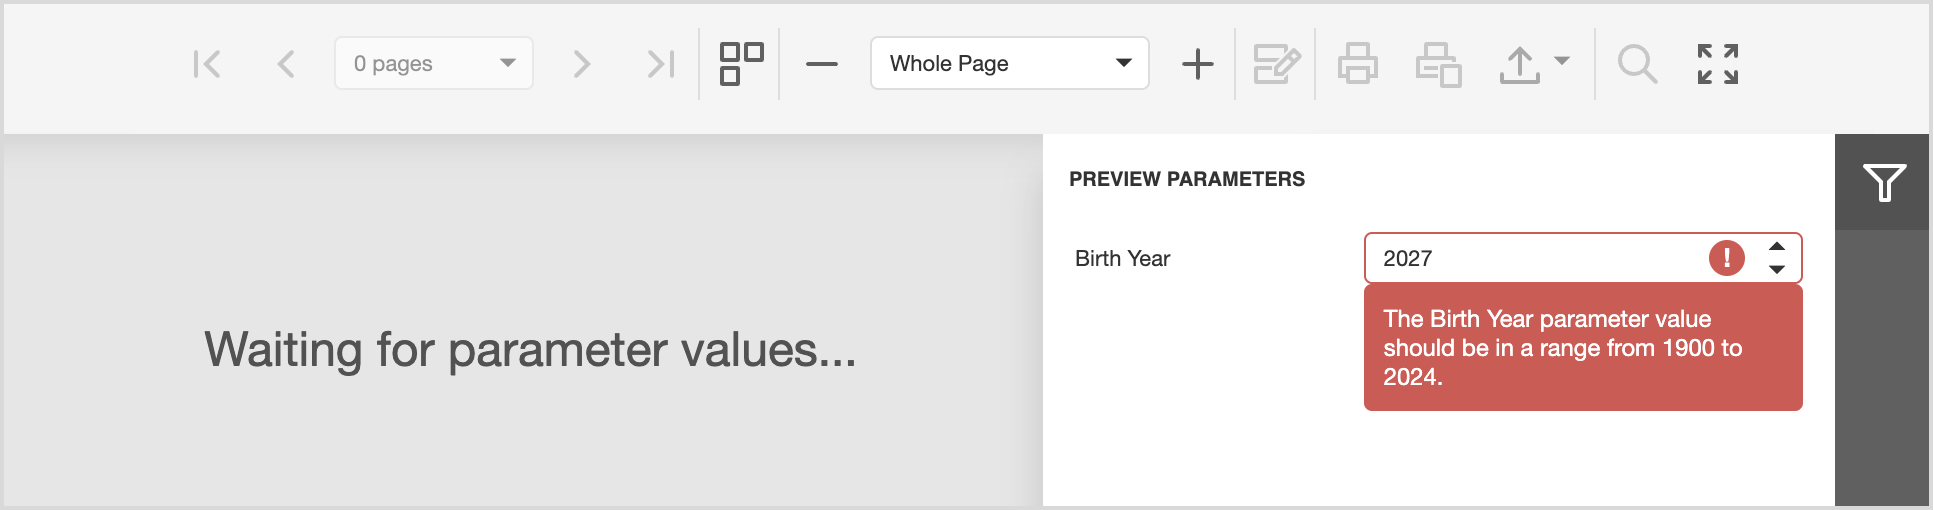Viewport: 1934px width, 510px height.
Task: Open the search panel
Action: [1637, 64]
